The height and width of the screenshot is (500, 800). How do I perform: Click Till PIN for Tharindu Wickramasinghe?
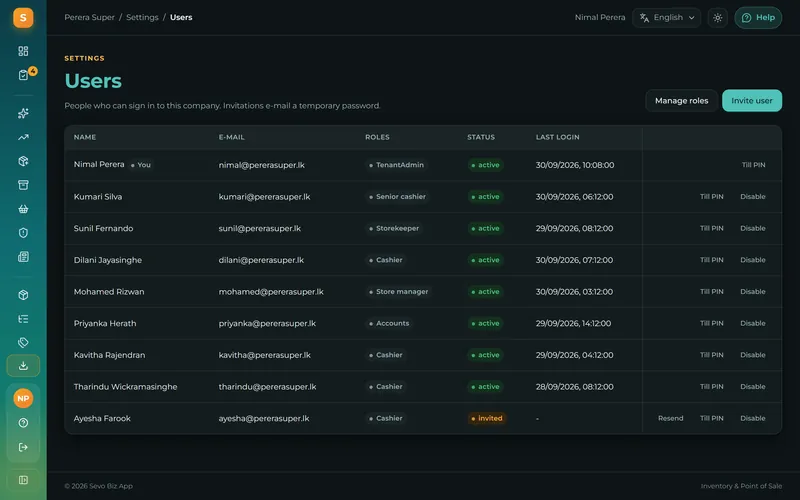tap(712, 386)
